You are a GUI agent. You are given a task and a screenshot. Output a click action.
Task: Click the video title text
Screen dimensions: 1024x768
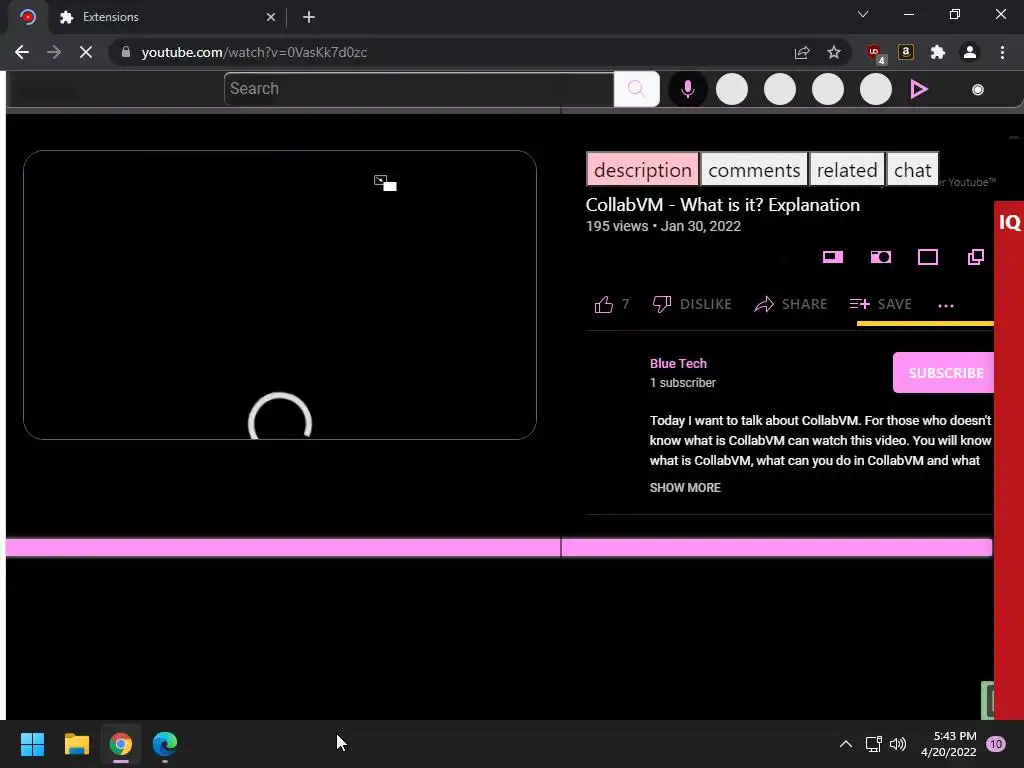tap(722, 204)
